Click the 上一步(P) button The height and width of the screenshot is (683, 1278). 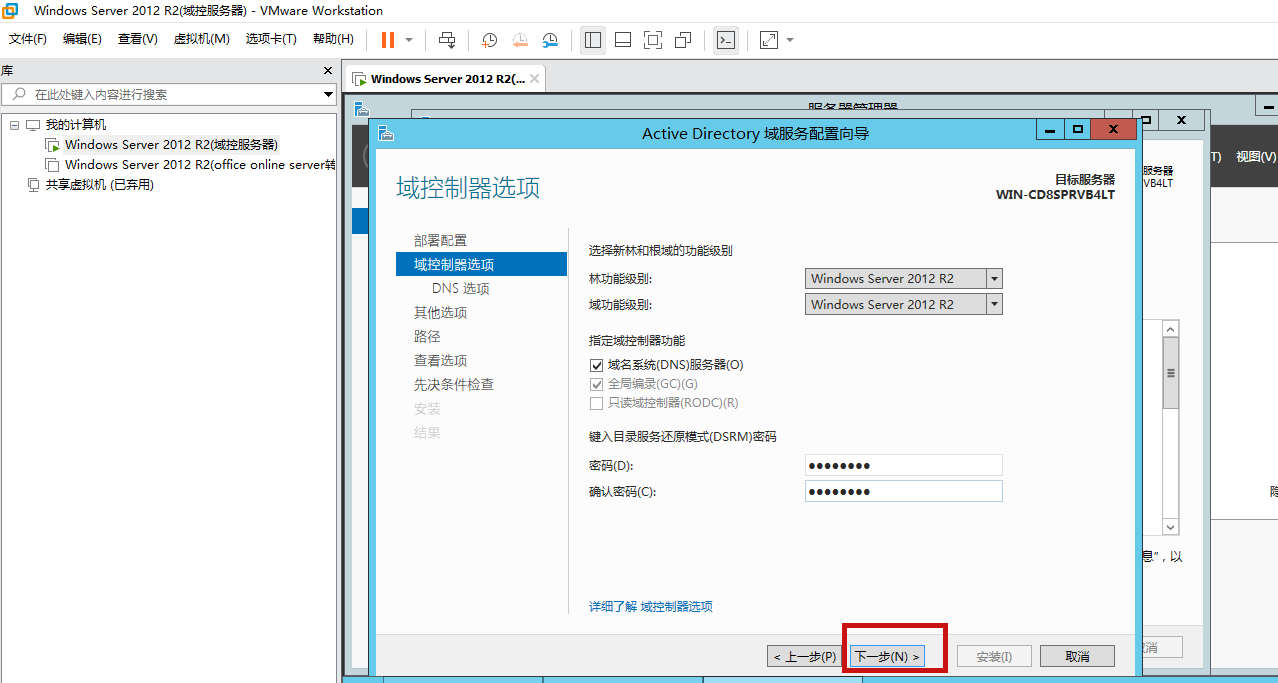tap(805, 657)
